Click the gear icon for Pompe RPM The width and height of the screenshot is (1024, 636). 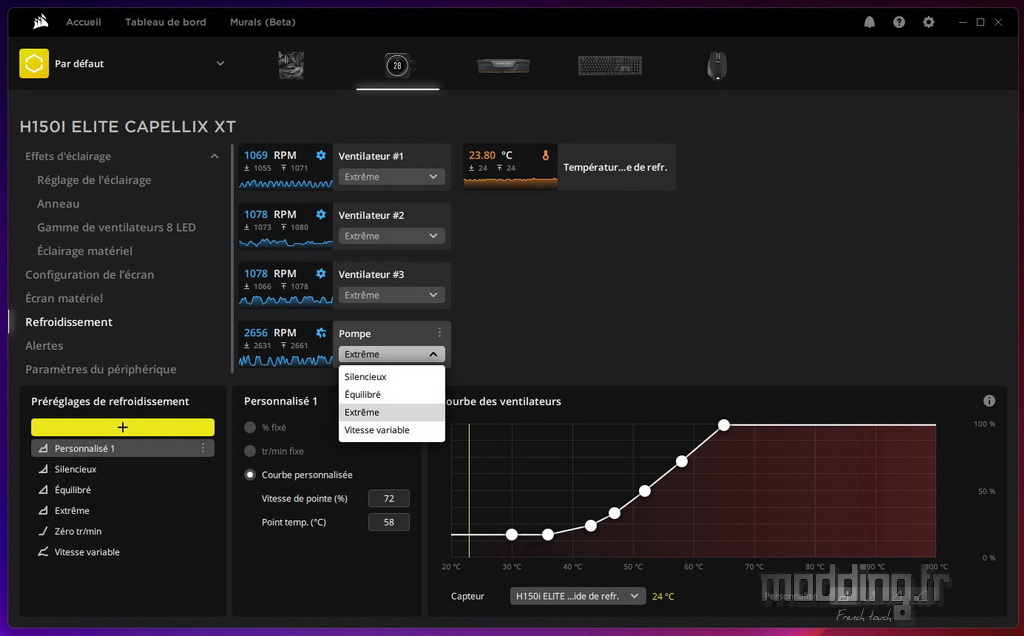(321, 333)
